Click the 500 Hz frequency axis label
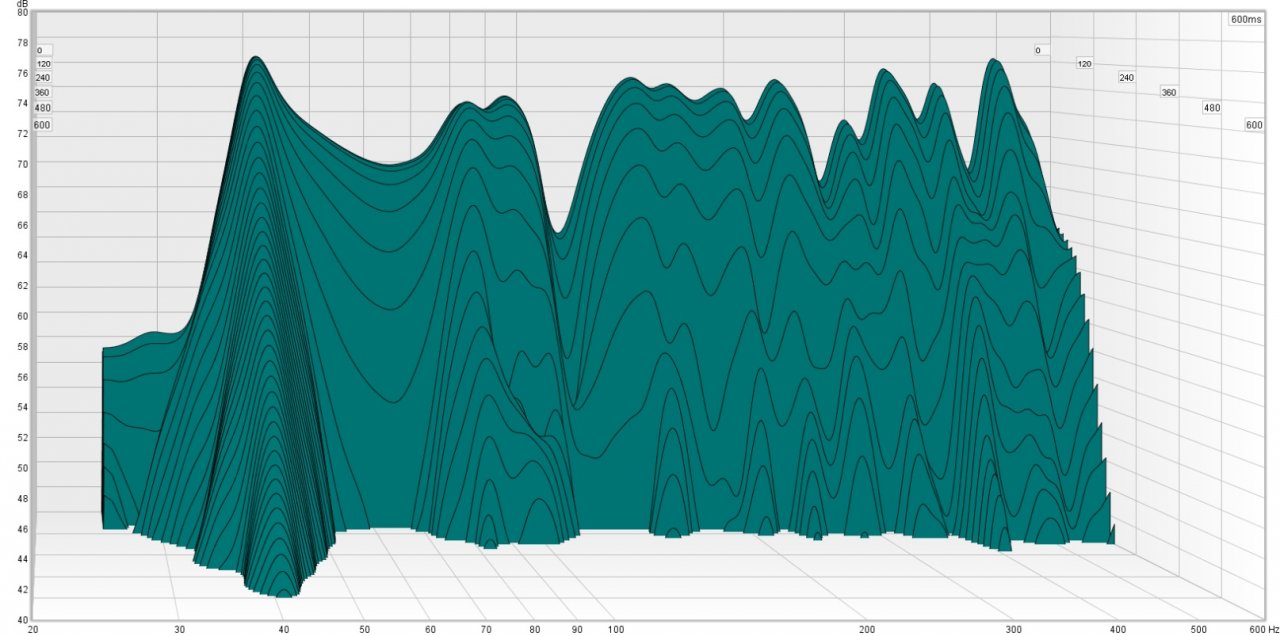This screenshot has width=1280, height=636. 1199,630
